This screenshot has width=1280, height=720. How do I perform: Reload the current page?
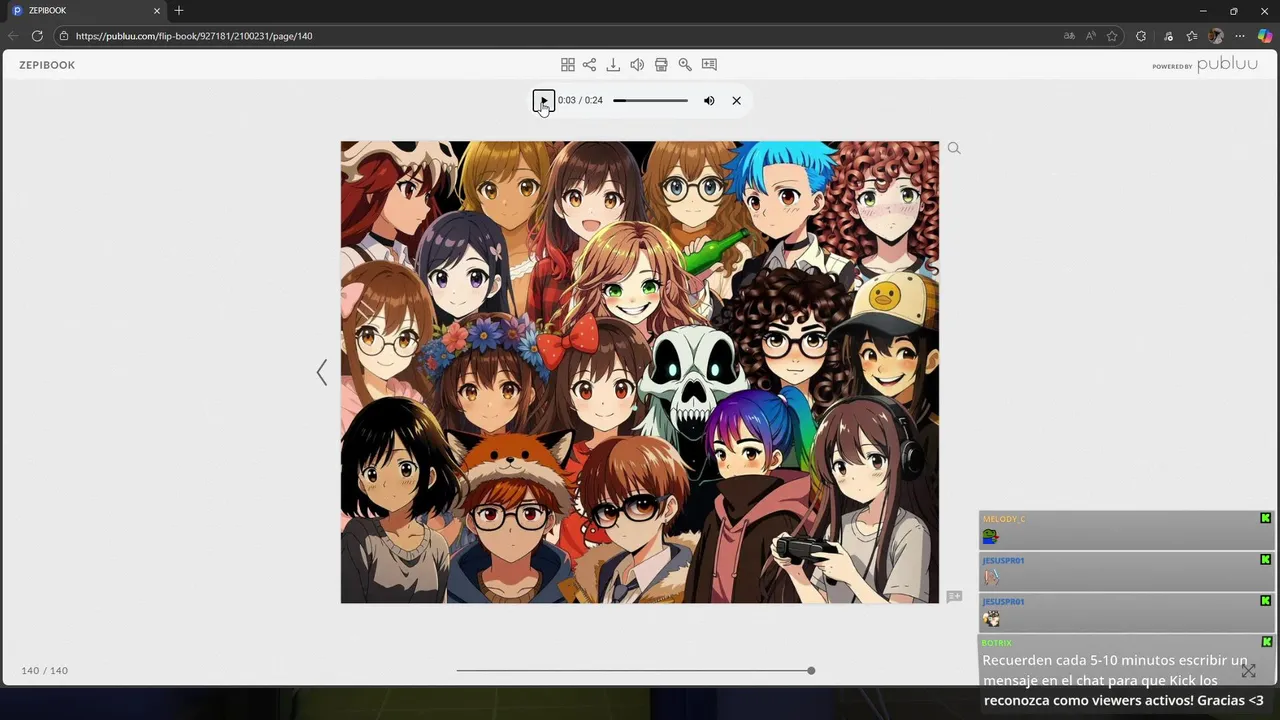(37, 36)
